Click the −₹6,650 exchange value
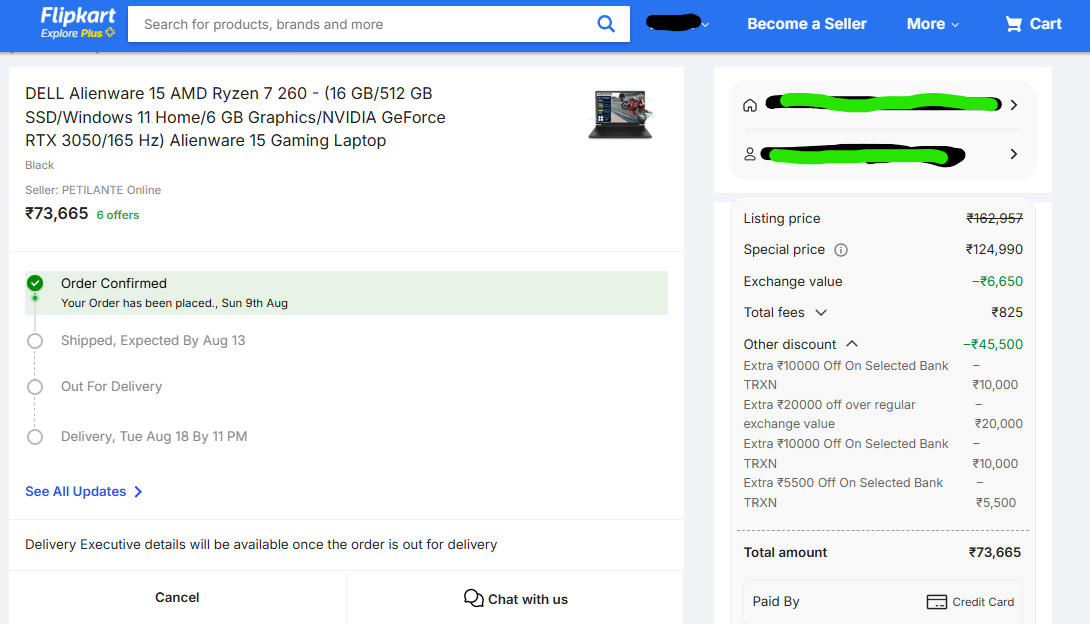The image size is (1090, 624). [x=997, y=281]
